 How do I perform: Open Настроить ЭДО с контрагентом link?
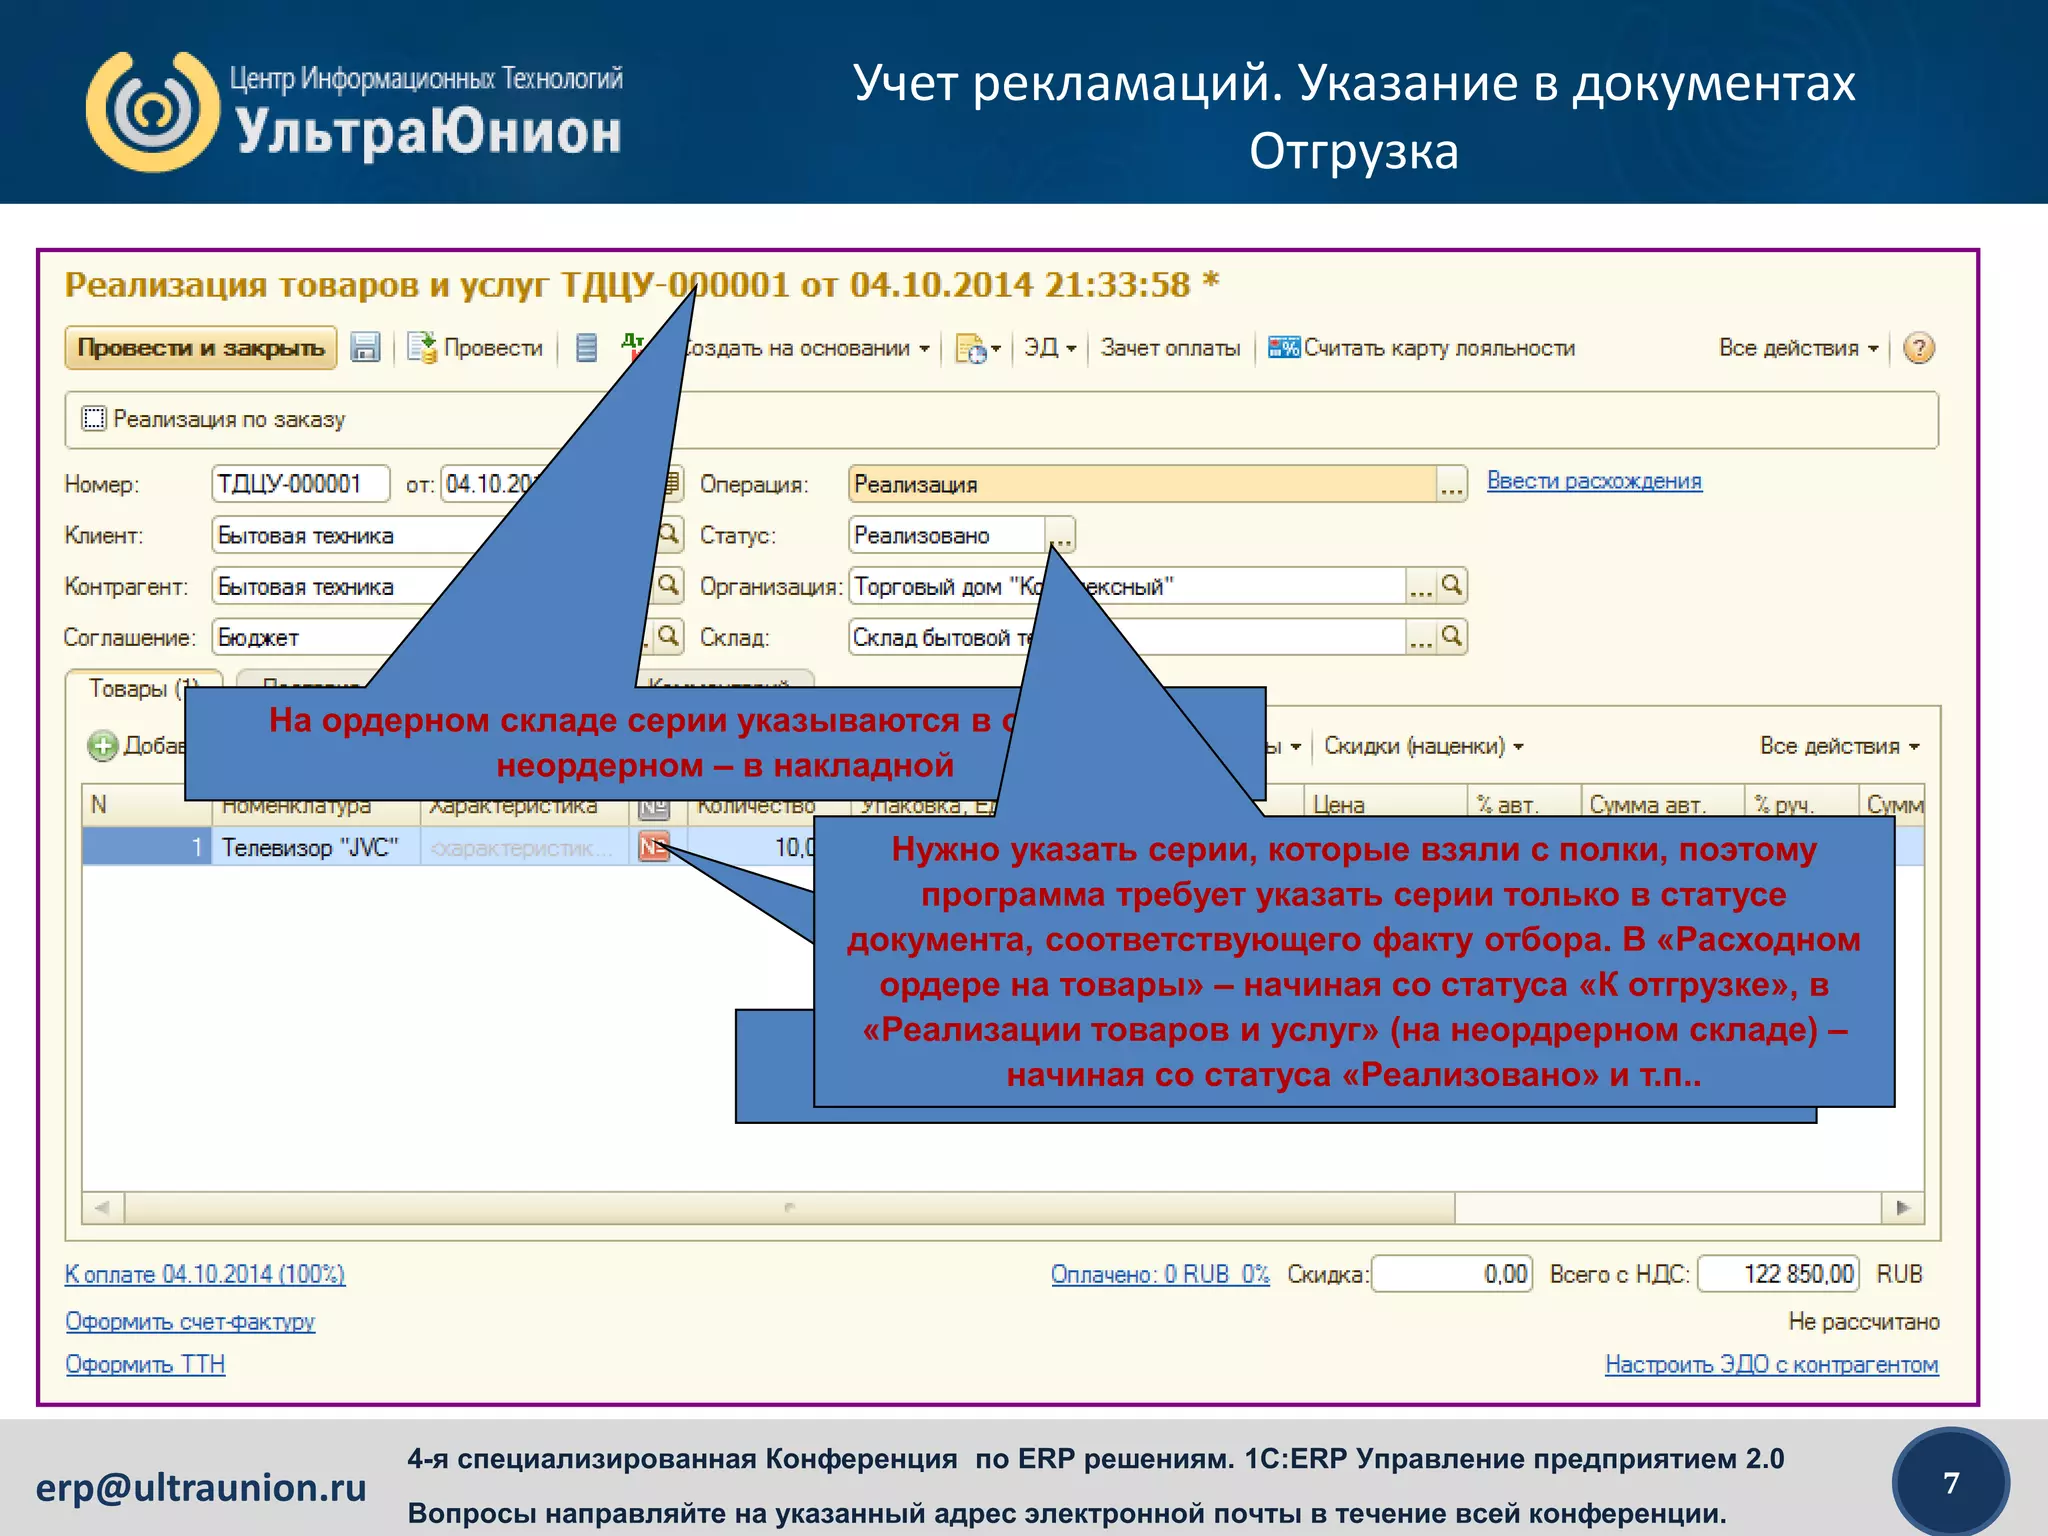[x=1772, y=1365]
